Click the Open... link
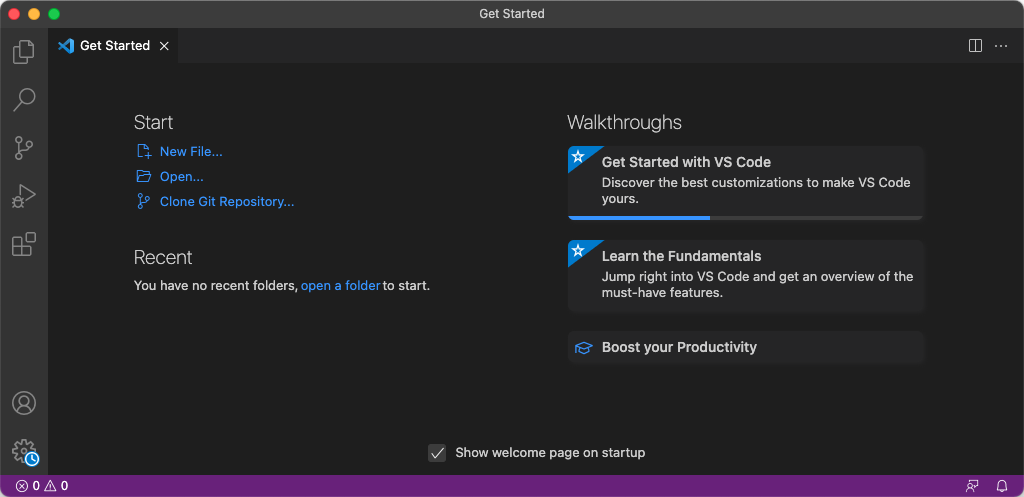This screenshot has height=497, width=1024. coord(182,176)
